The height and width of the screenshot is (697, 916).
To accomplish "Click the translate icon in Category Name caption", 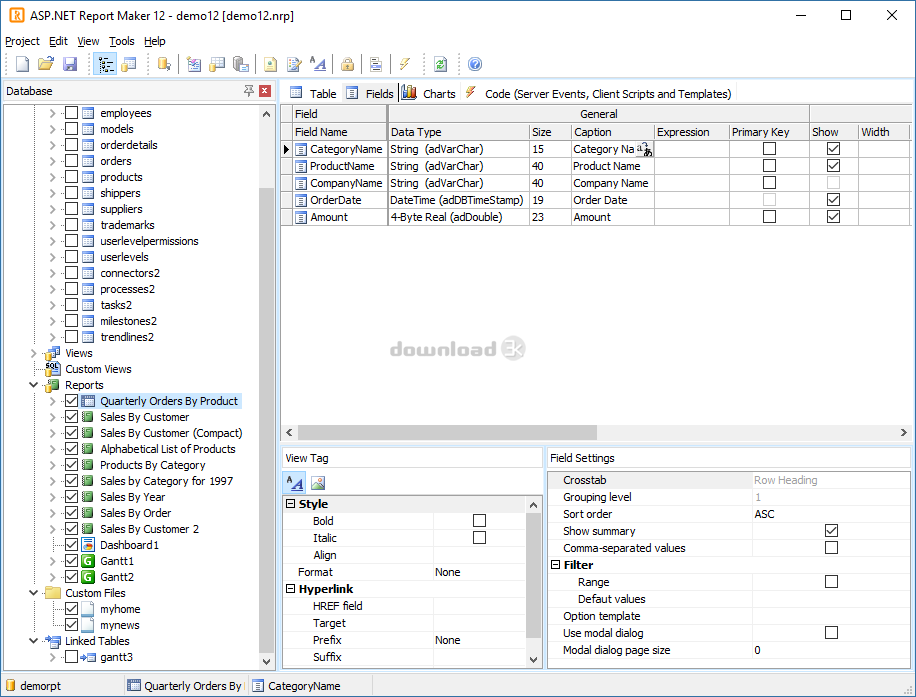I will (x=644, y=150).
